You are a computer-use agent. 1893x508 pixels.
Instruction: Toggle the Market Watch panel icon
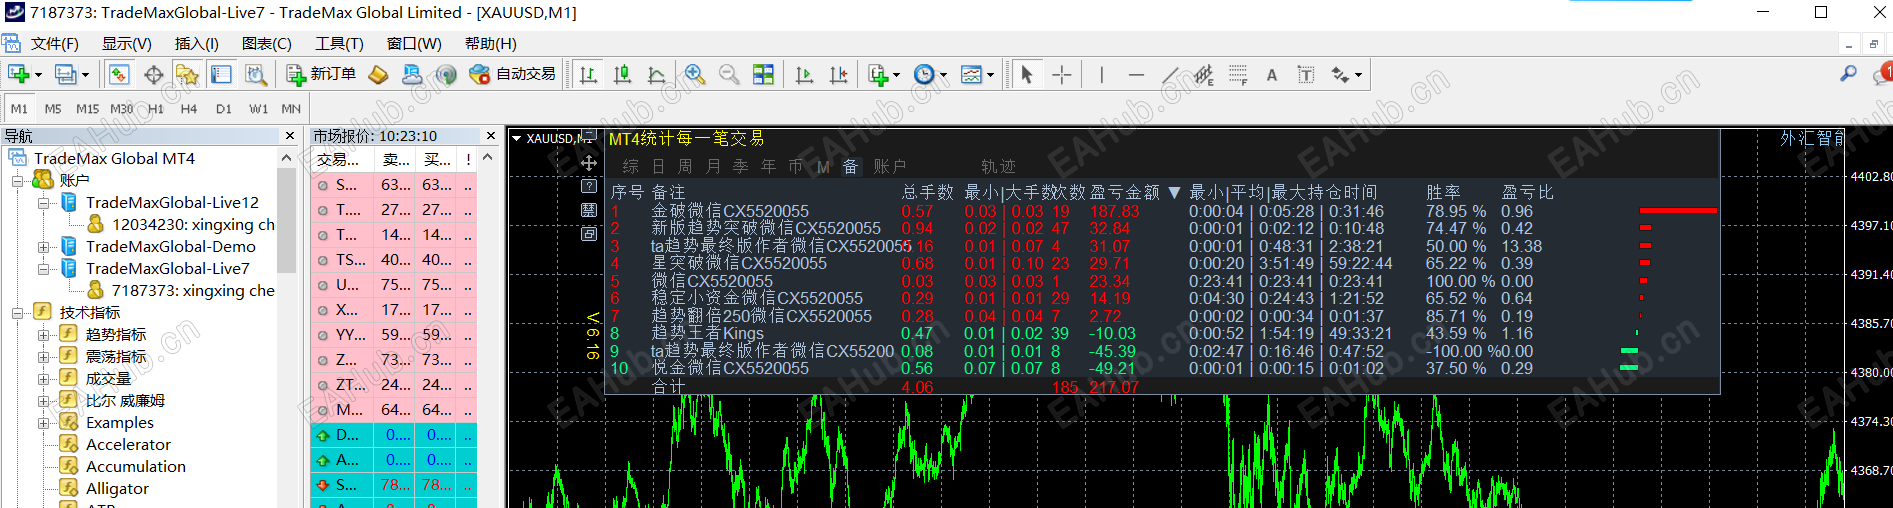[119, 75]
